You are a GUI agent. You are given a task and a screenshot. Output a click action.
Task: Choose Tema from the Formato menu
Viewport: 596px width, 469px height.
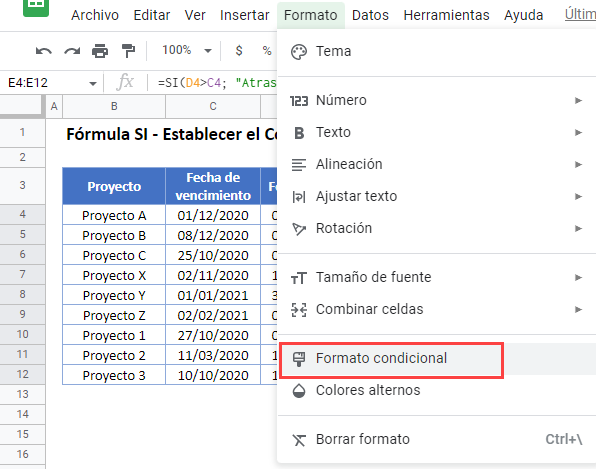pyautogui.click(x=436, y=51)
